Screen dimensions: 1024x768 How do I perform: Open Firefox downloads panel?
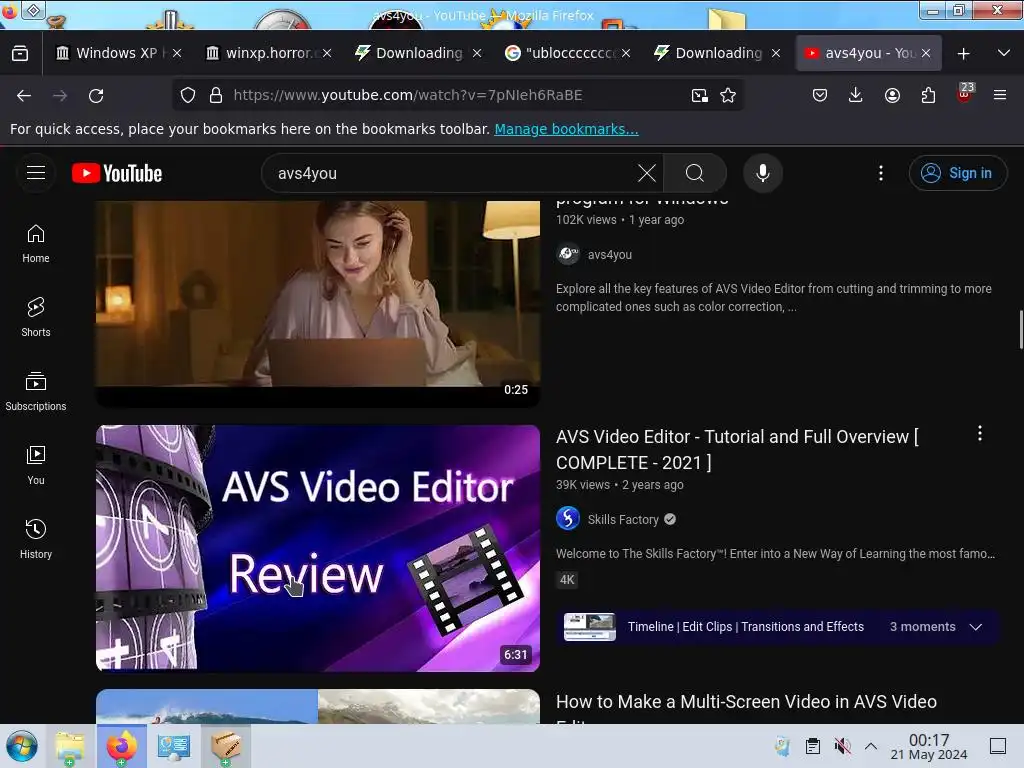[856, 95]
